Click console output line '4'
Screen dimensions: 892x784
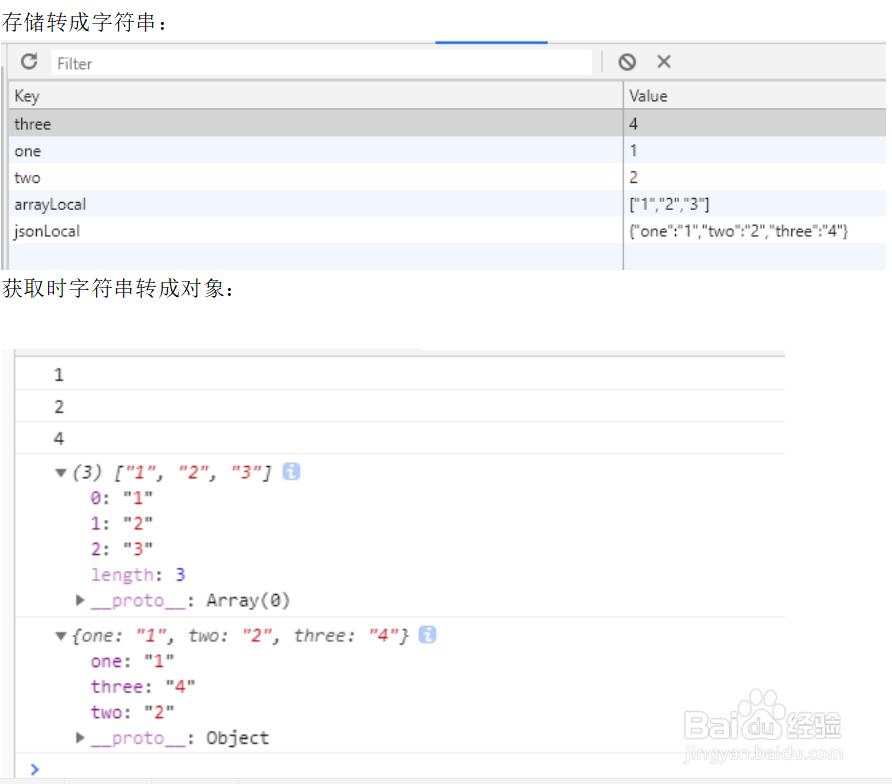[59, 438]
